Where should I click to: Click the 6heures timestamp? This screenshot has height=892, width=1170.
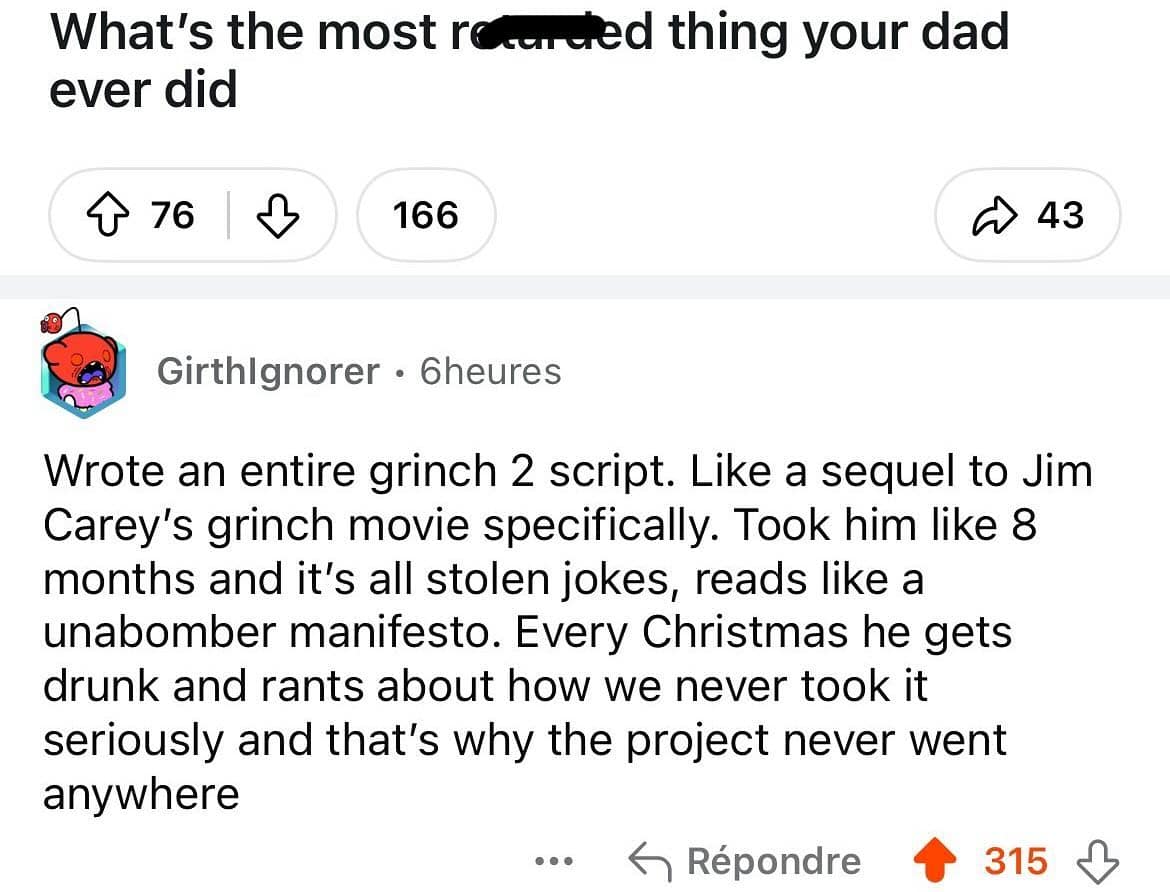[491, 372]
